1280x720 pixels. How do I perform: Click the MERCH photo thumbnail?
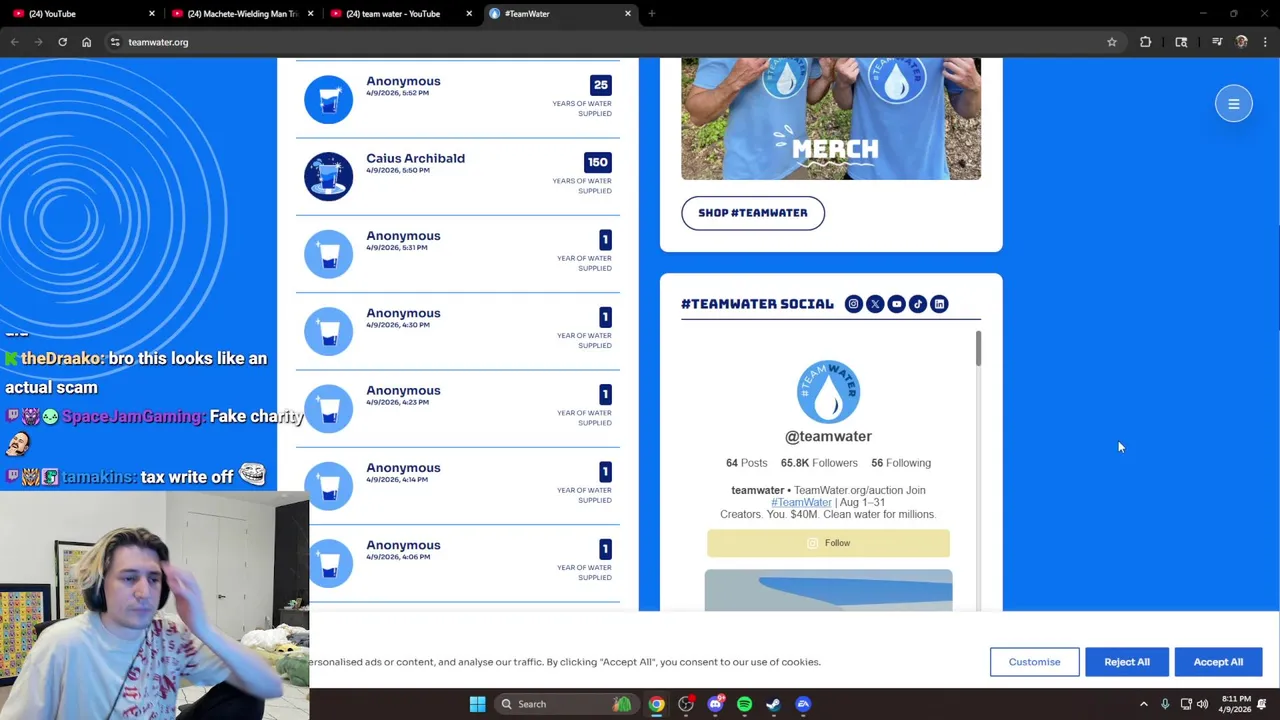pyautogui.click(x=831, y=118)
